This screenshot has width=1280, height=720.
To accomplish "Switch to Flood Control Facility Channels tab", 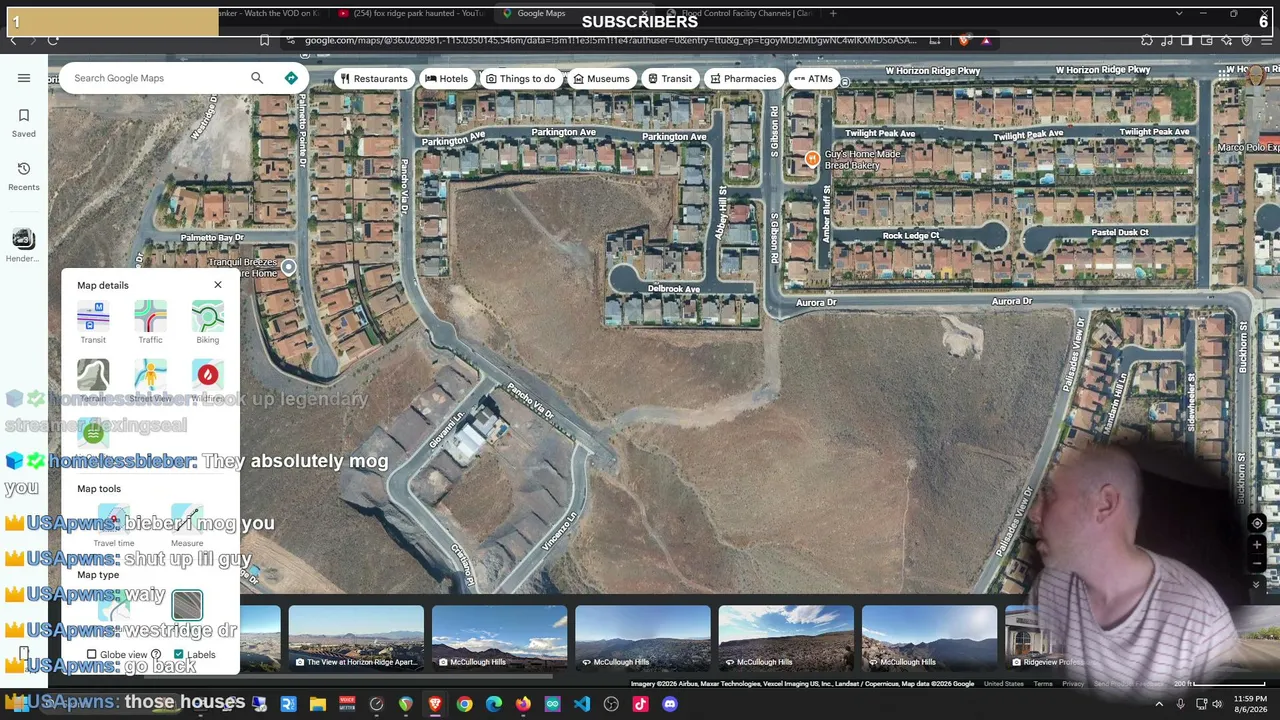I will (x=738, y=13).
